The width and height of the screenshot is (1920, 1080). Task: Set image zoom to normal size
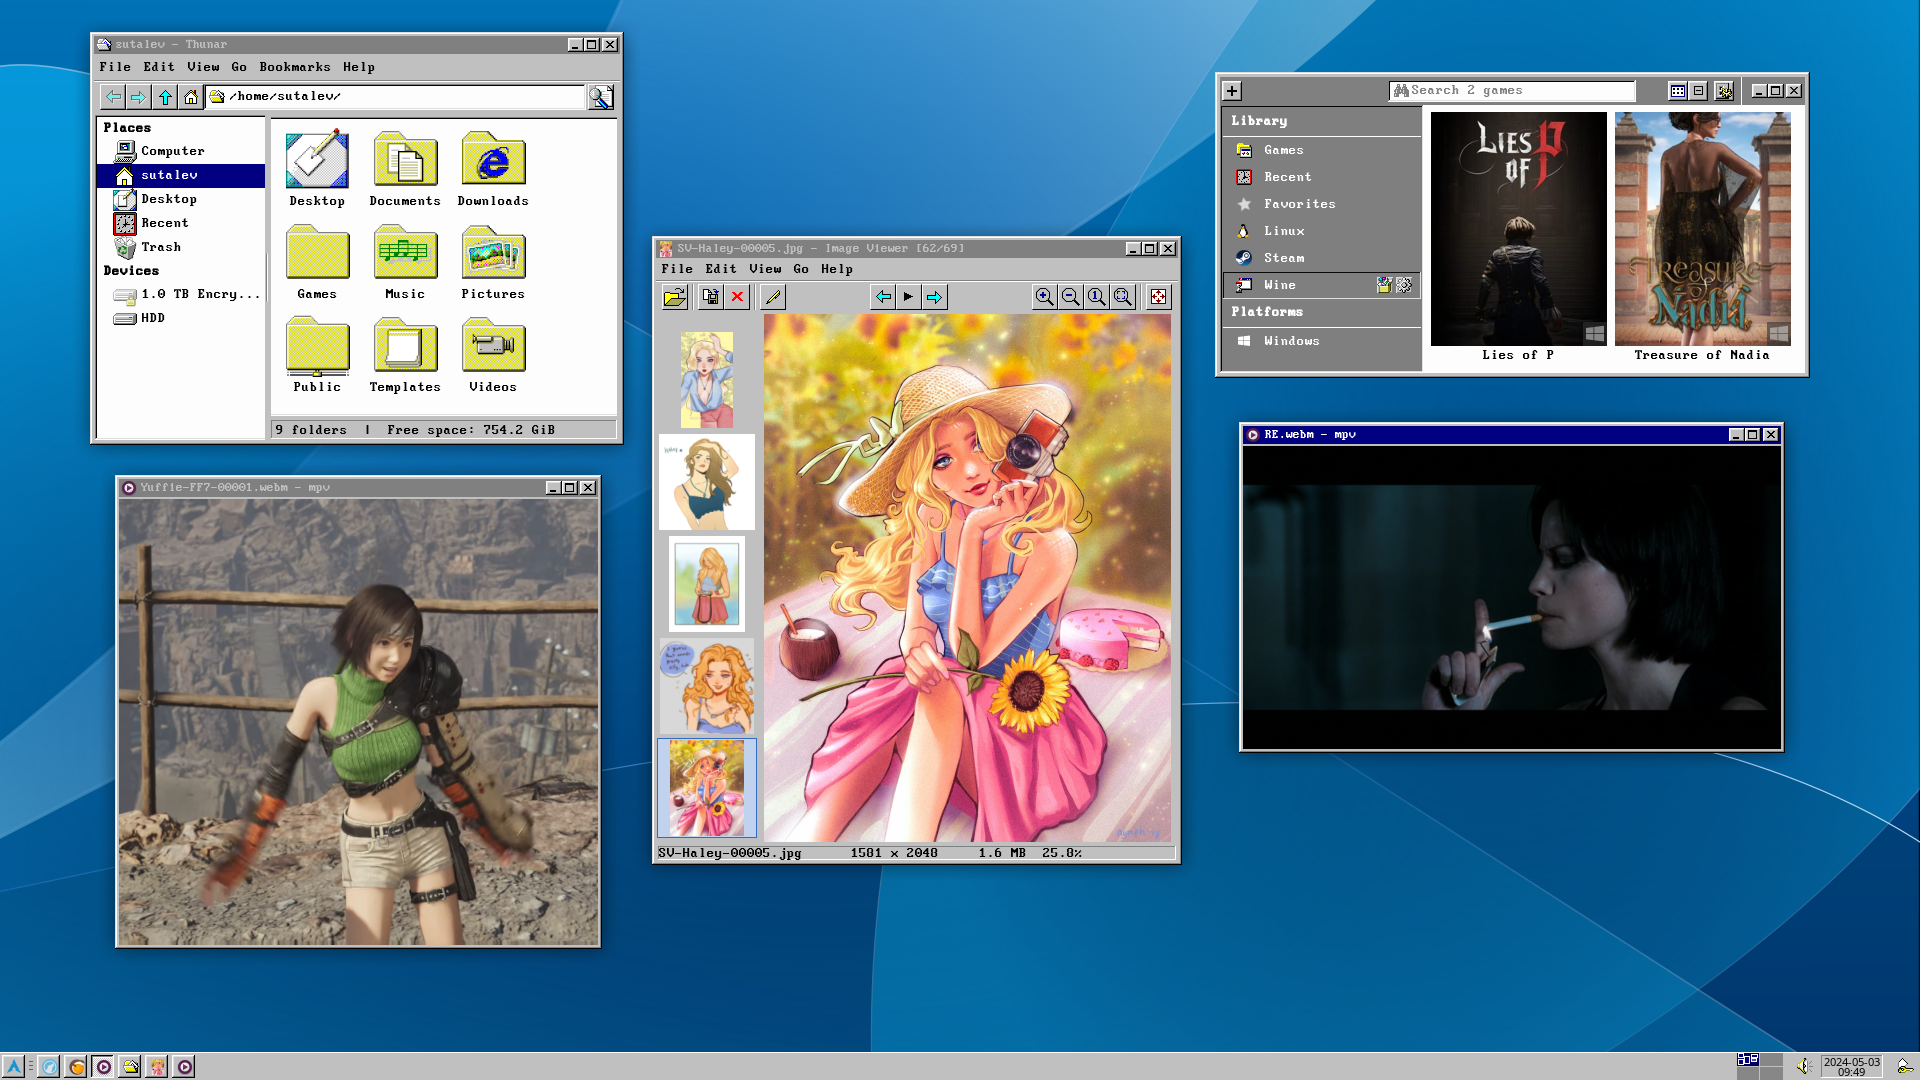[1097, 297]
